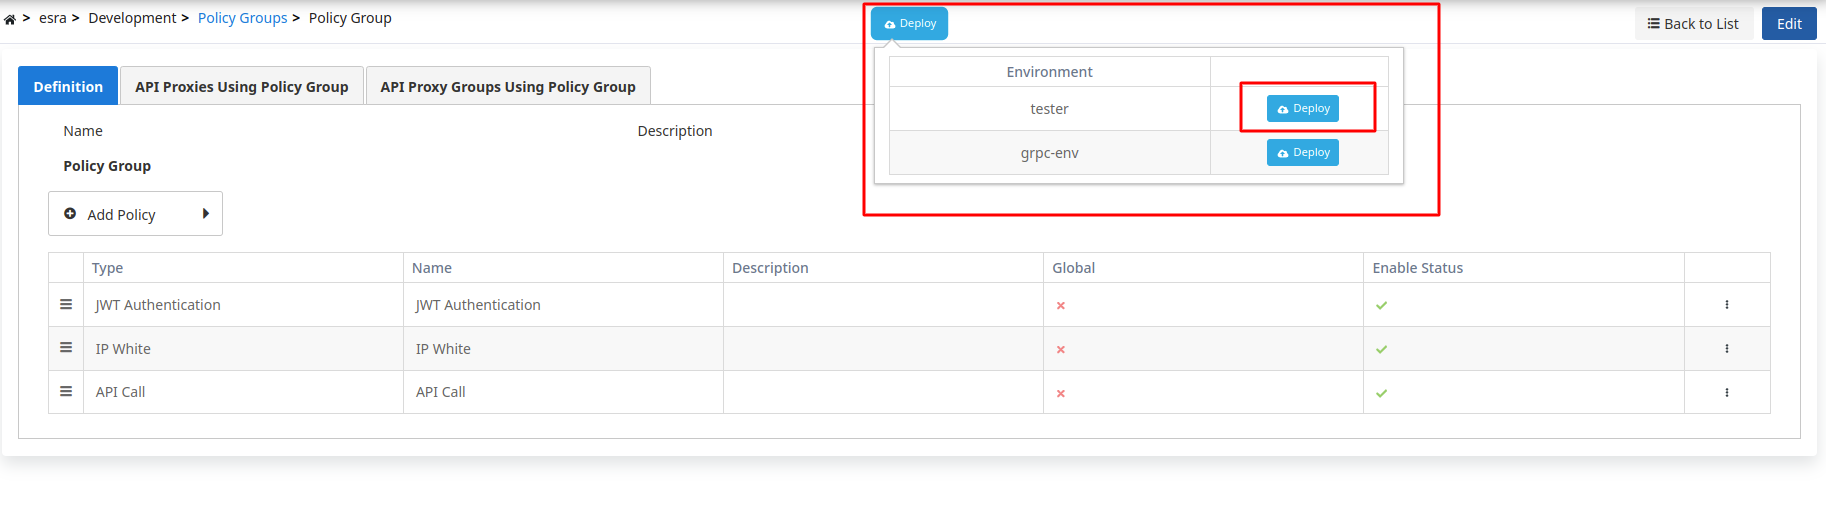Screen dimensions: 1826x509
Task: Open kebab menu for JWT Authentication policy
Action: (x=1726, y=305)
